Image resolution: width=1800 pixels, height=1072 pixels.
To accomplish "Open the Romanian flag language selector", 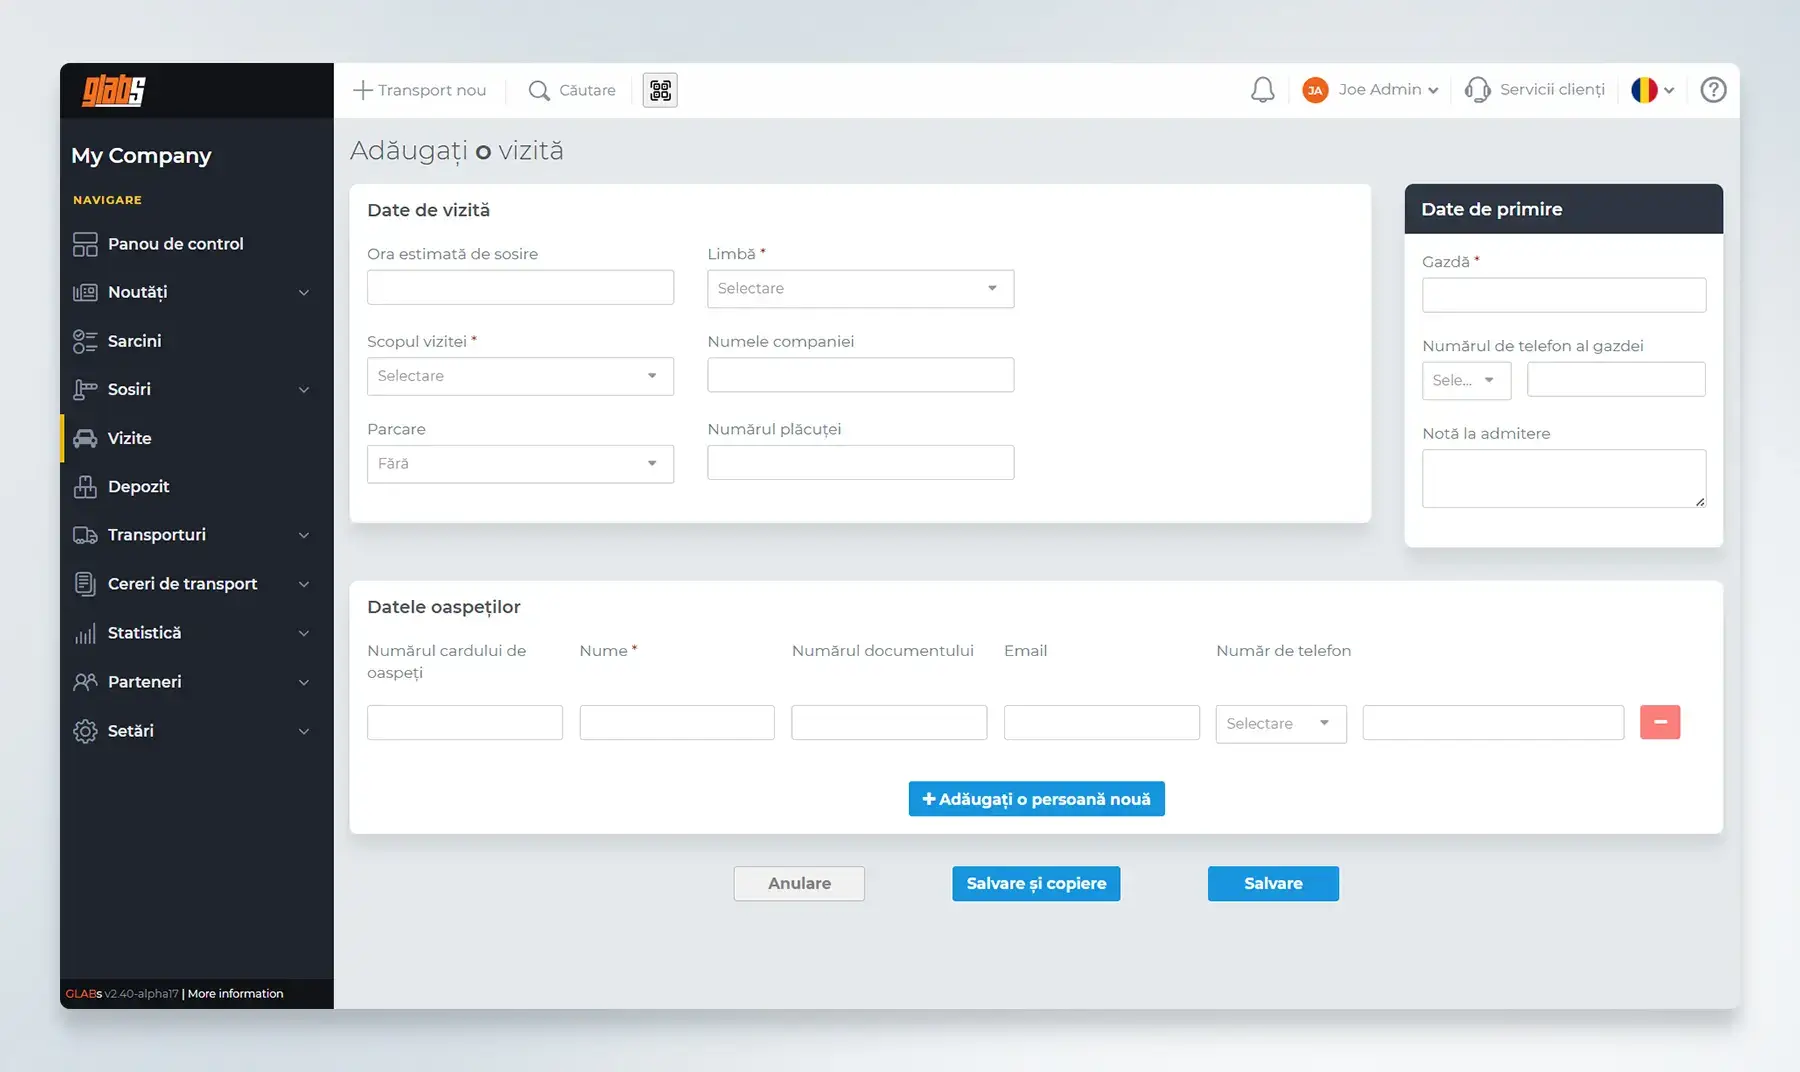I will coord(1652,90).
